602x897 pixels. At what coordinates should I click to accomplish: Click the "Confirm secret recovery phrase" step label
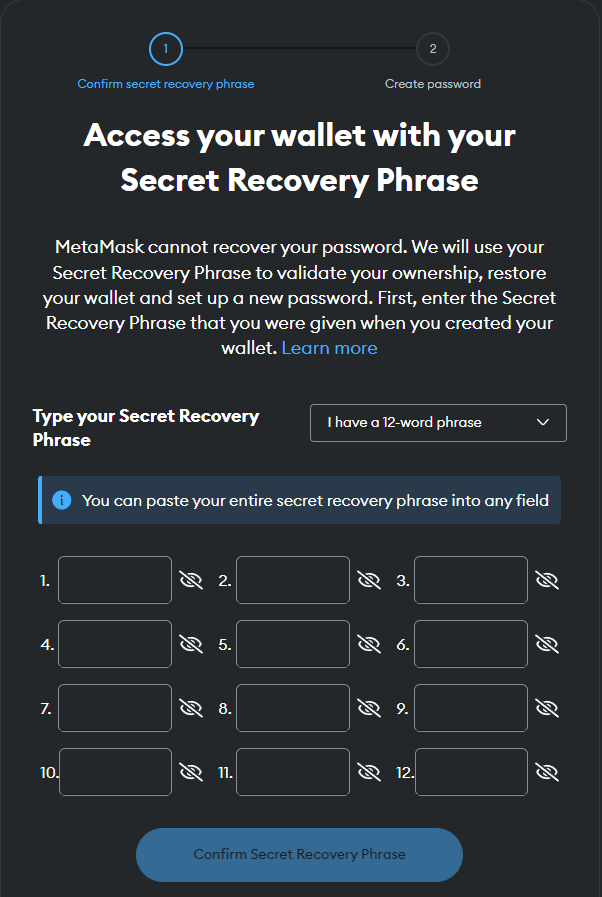click(165, 84)
